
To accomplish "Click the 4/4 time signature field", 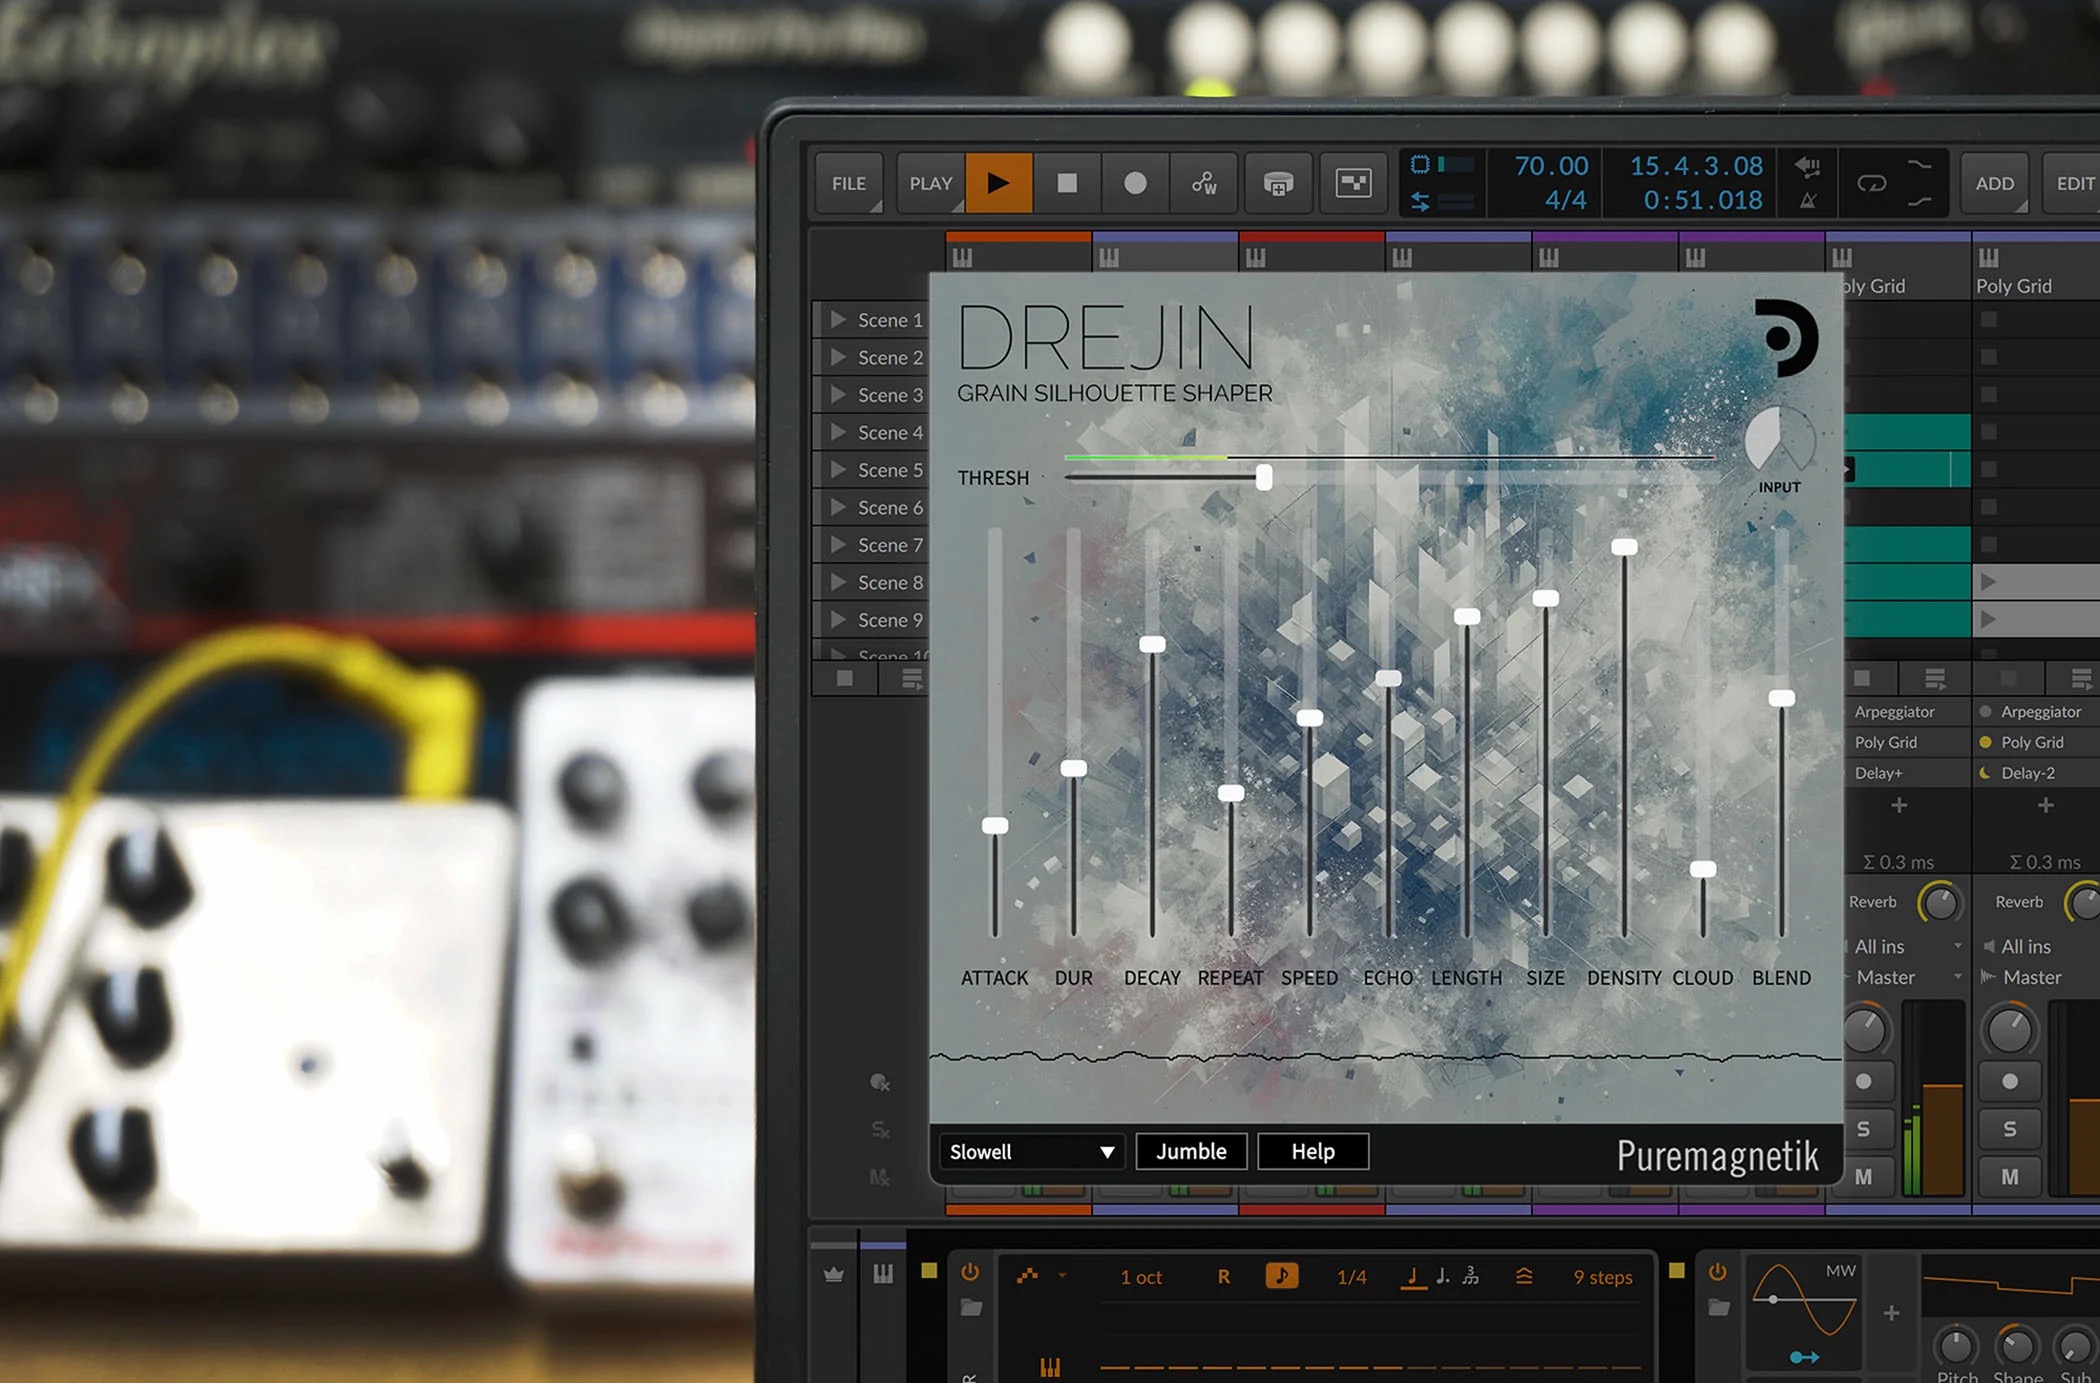I will coord(1566,200).
